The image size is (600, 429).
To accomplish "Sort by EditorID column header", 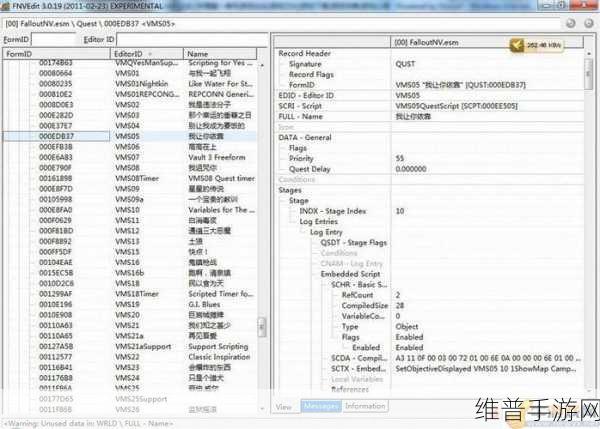I will point(147,54).
